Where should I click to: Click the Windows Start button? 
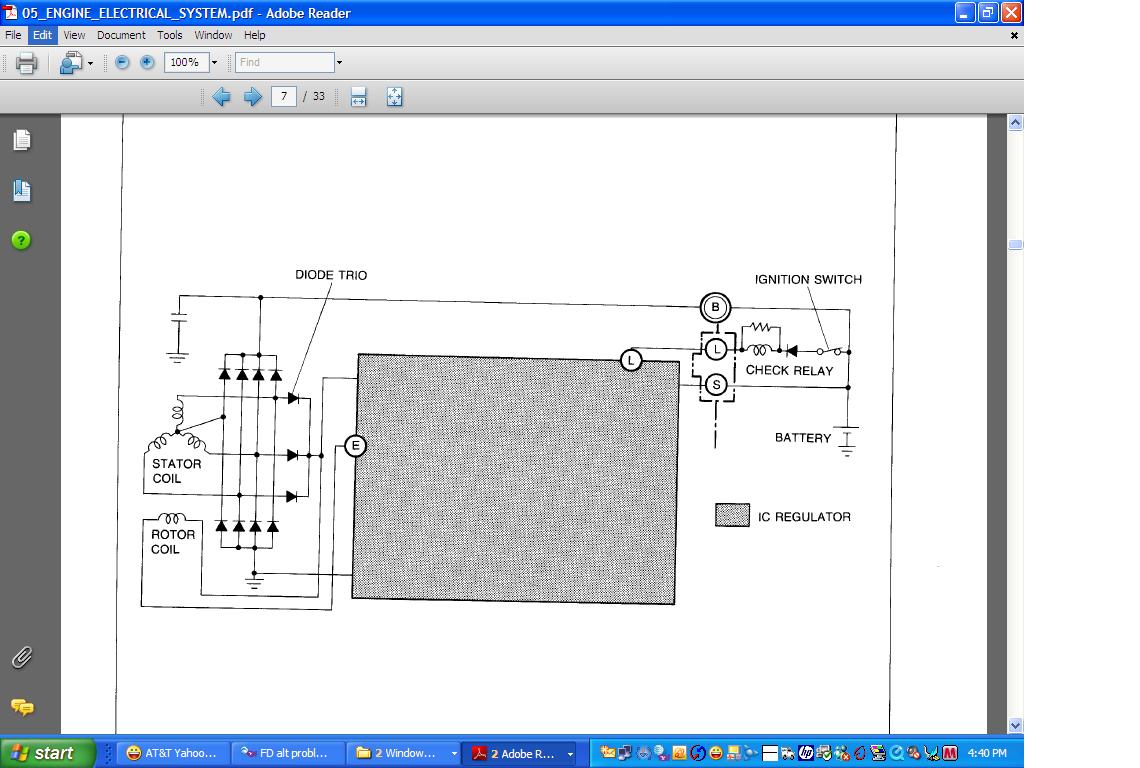coord(48,753)
